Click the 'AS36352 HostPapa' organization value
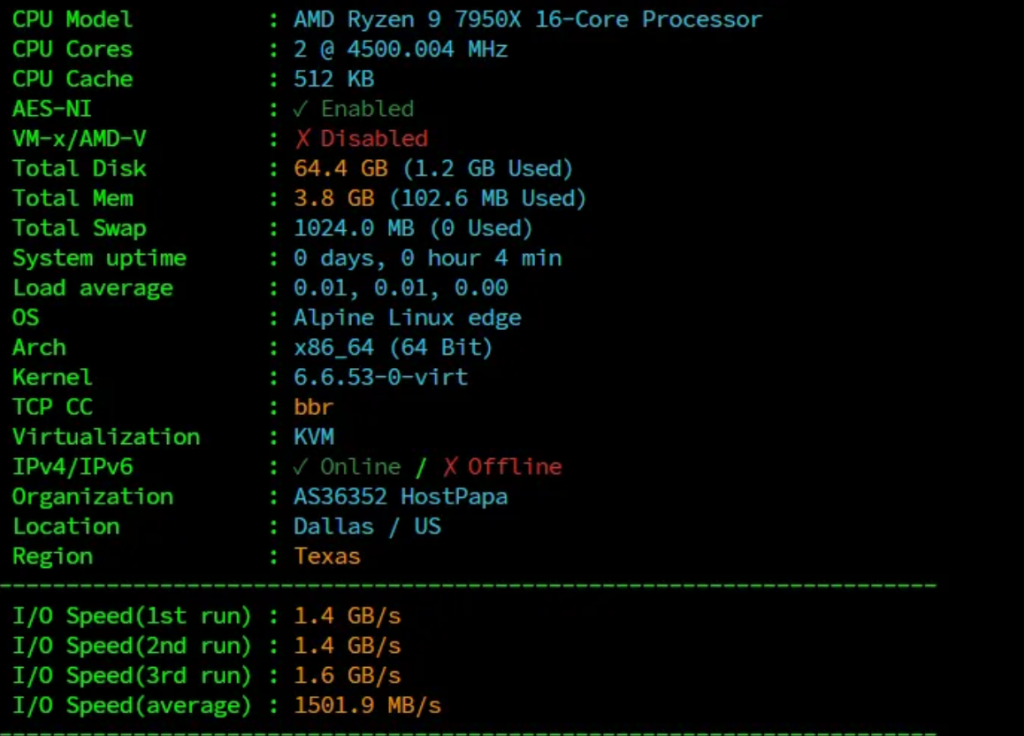Screen dimensions: 1024x736 click(400, 497)
